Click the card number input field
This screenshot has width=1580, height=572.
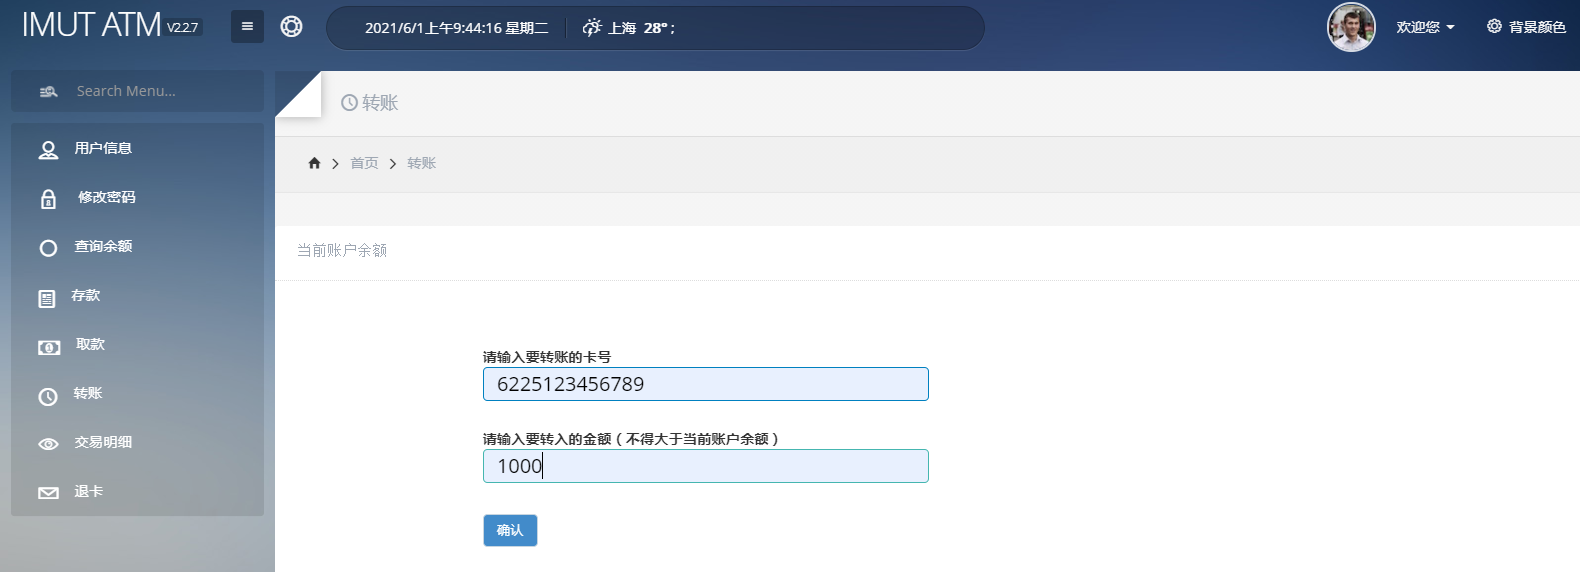706,384
